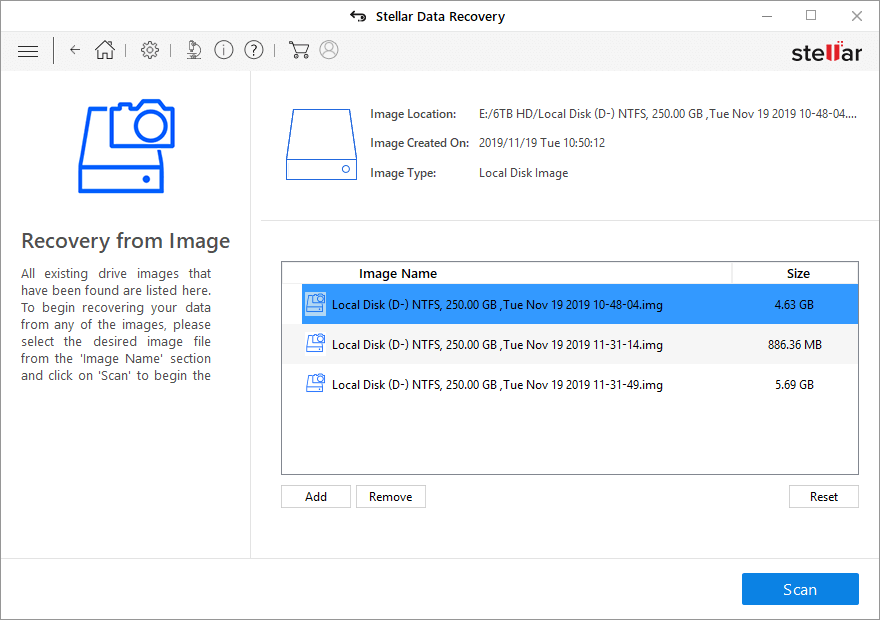The height and width of the screenshot is (620, 880).
Task: Start the scan with Scan button
Action: click(800, 589)
